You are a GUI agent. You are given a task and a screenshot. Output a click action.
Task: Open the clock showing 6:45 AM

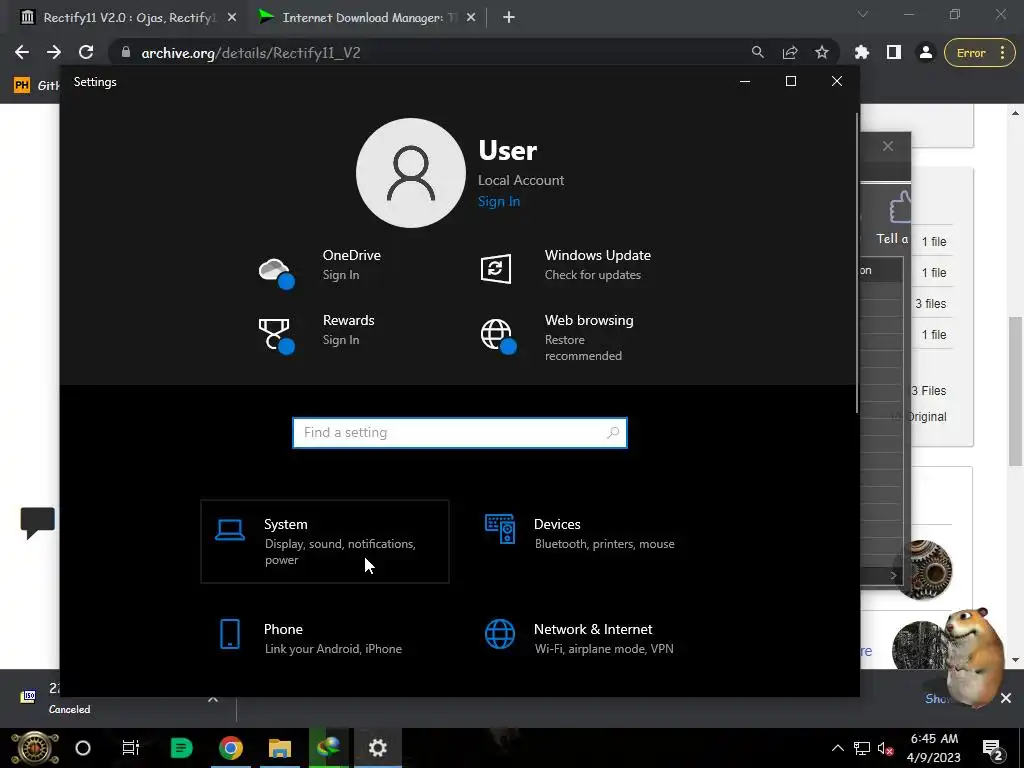934,748
